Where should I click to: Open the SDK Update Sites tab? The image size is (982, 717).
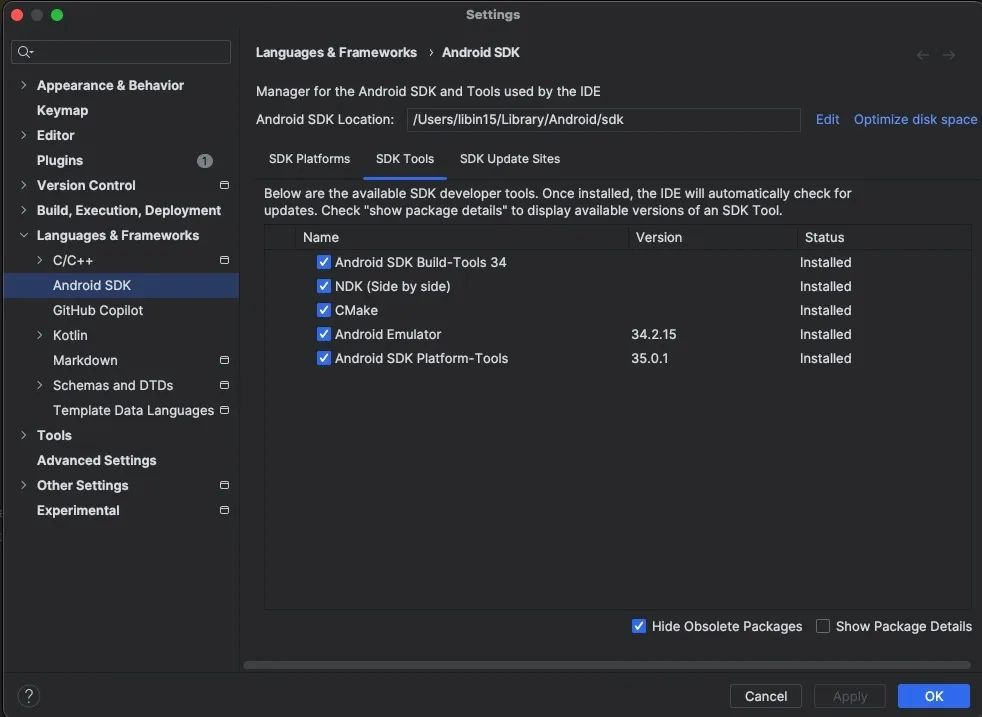tap(510, 159)
